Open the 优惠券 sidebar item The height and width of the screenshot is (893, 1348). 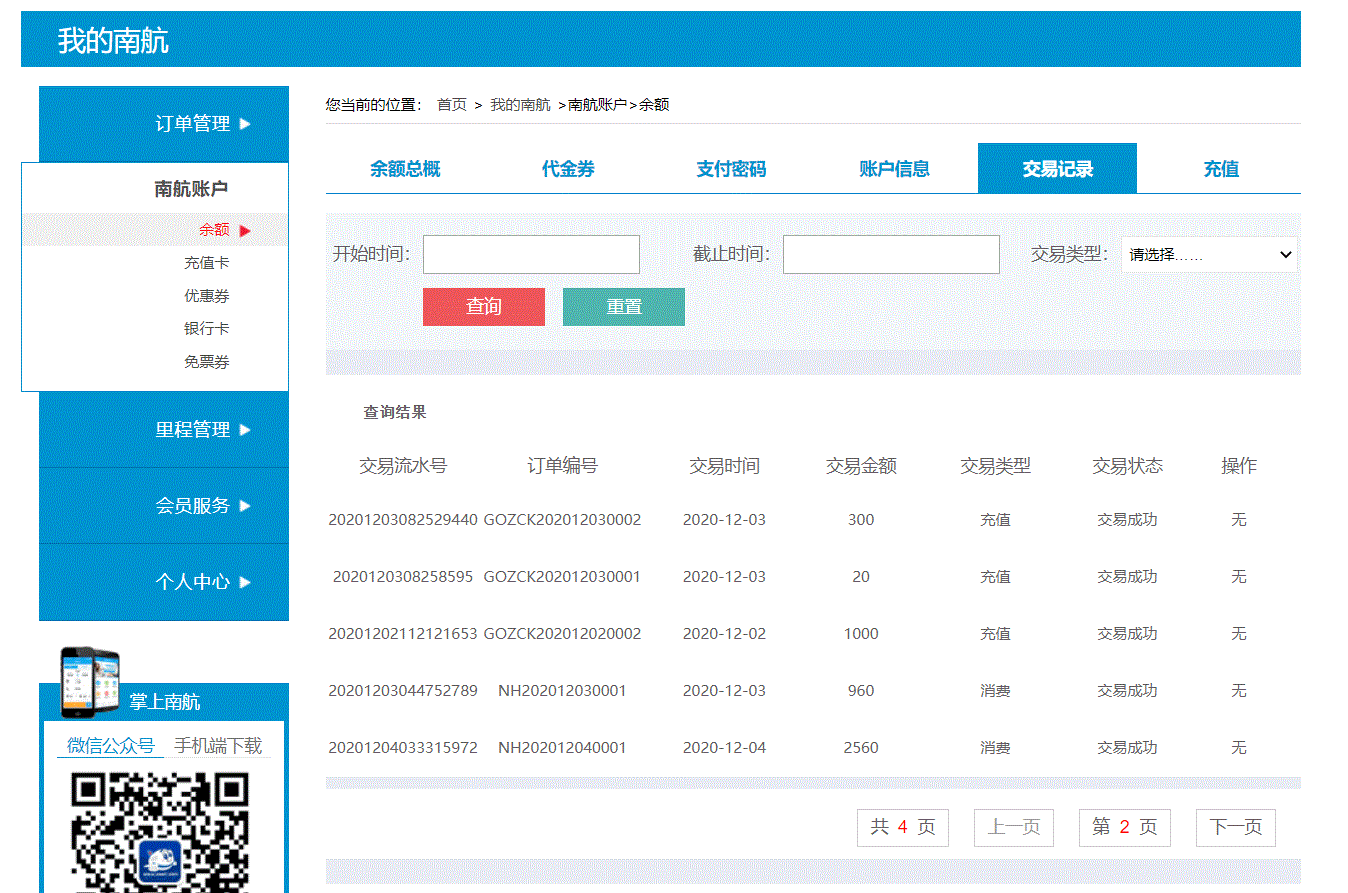(x=206, y=296)
